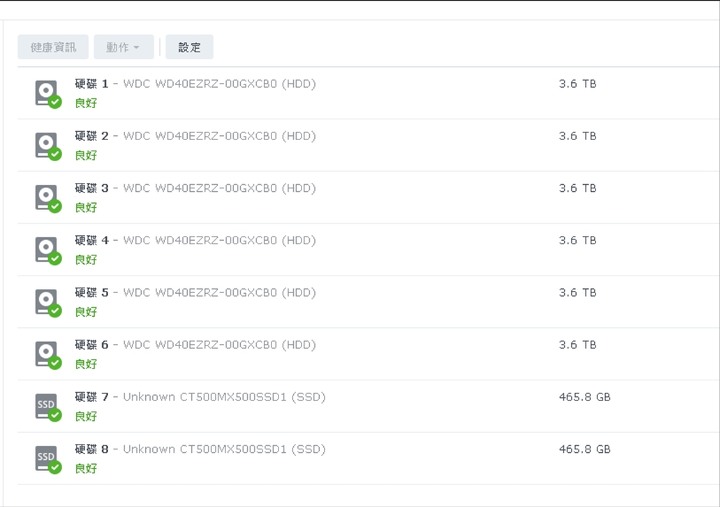Open the 設定 button
Image resolution: width=720 pixels, height=507 pixels.
tap(189, 47)
